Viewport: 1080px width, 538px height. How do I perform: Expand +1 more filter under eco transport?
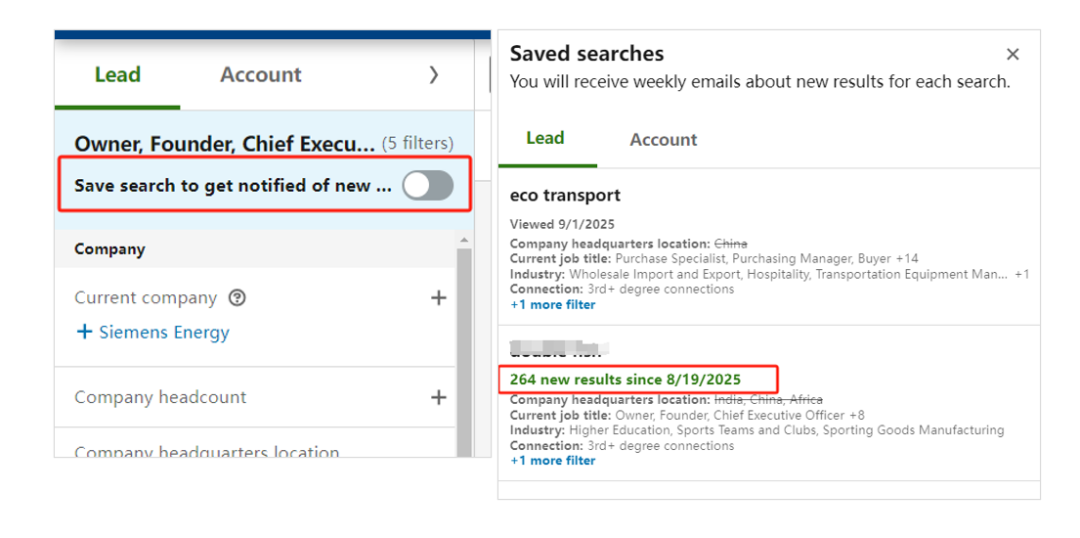552,305
